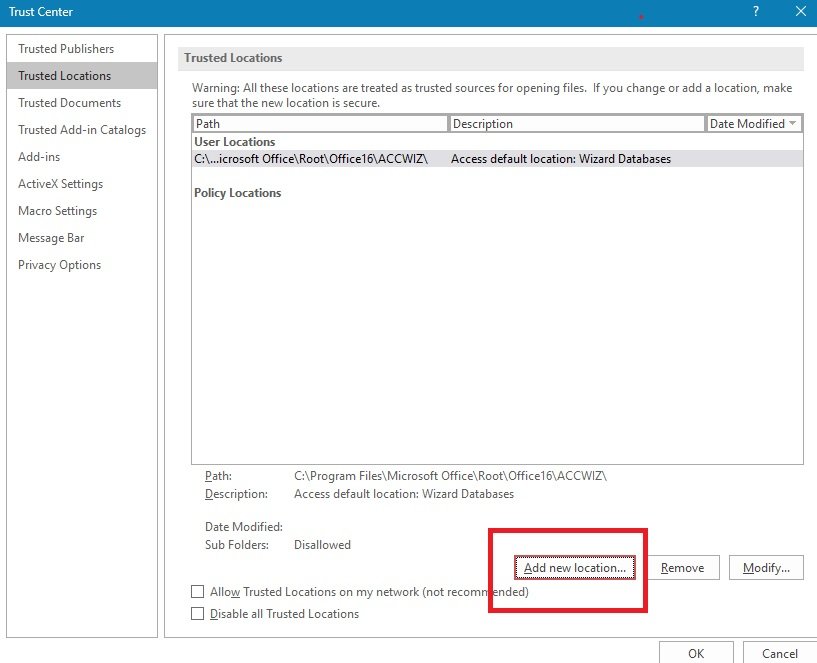Open Message Bar settings
The image size is (817, 663).
pos(51,238)
